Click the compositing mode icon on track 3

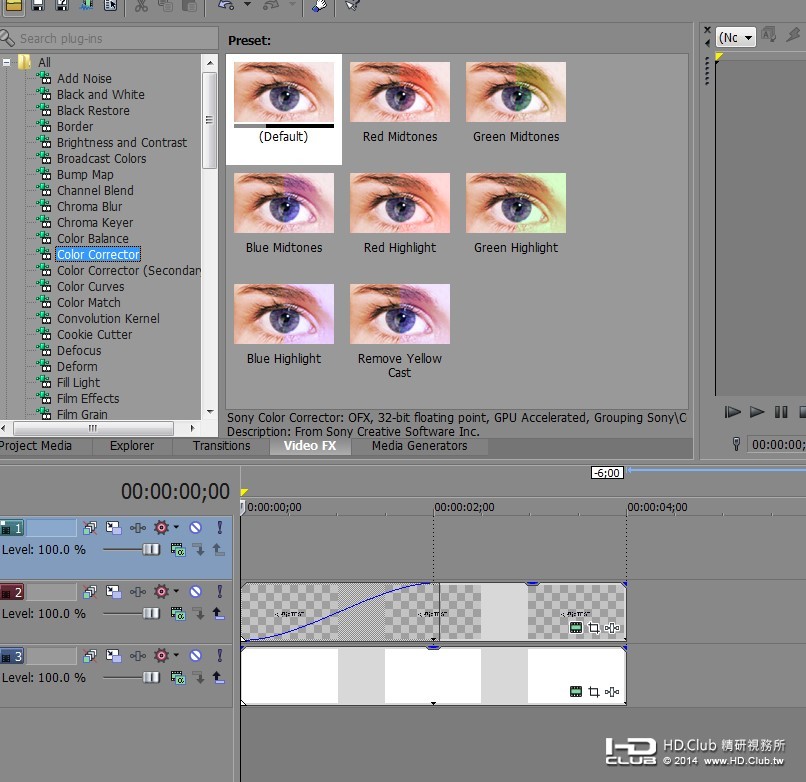pos(178,678)
